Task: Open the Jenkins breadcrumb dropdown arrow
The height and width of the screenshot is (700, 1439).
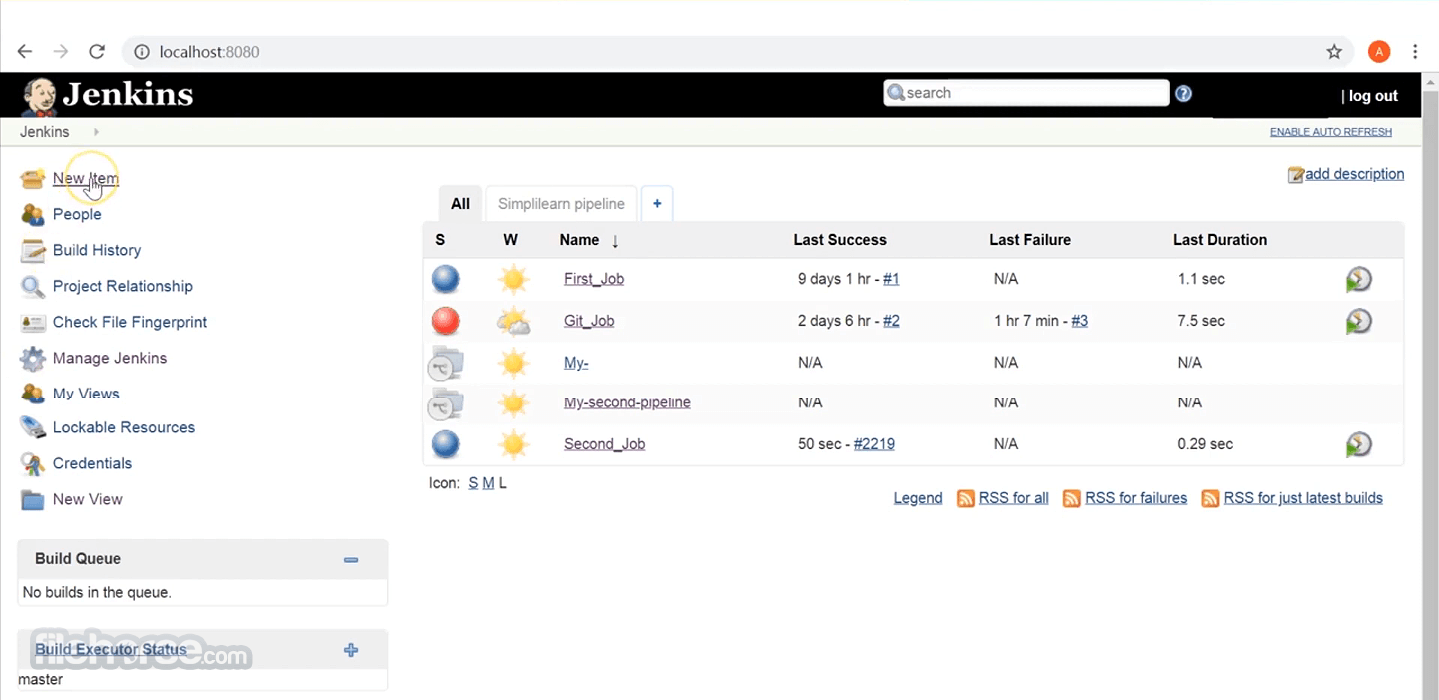Action: coord(96,132)
